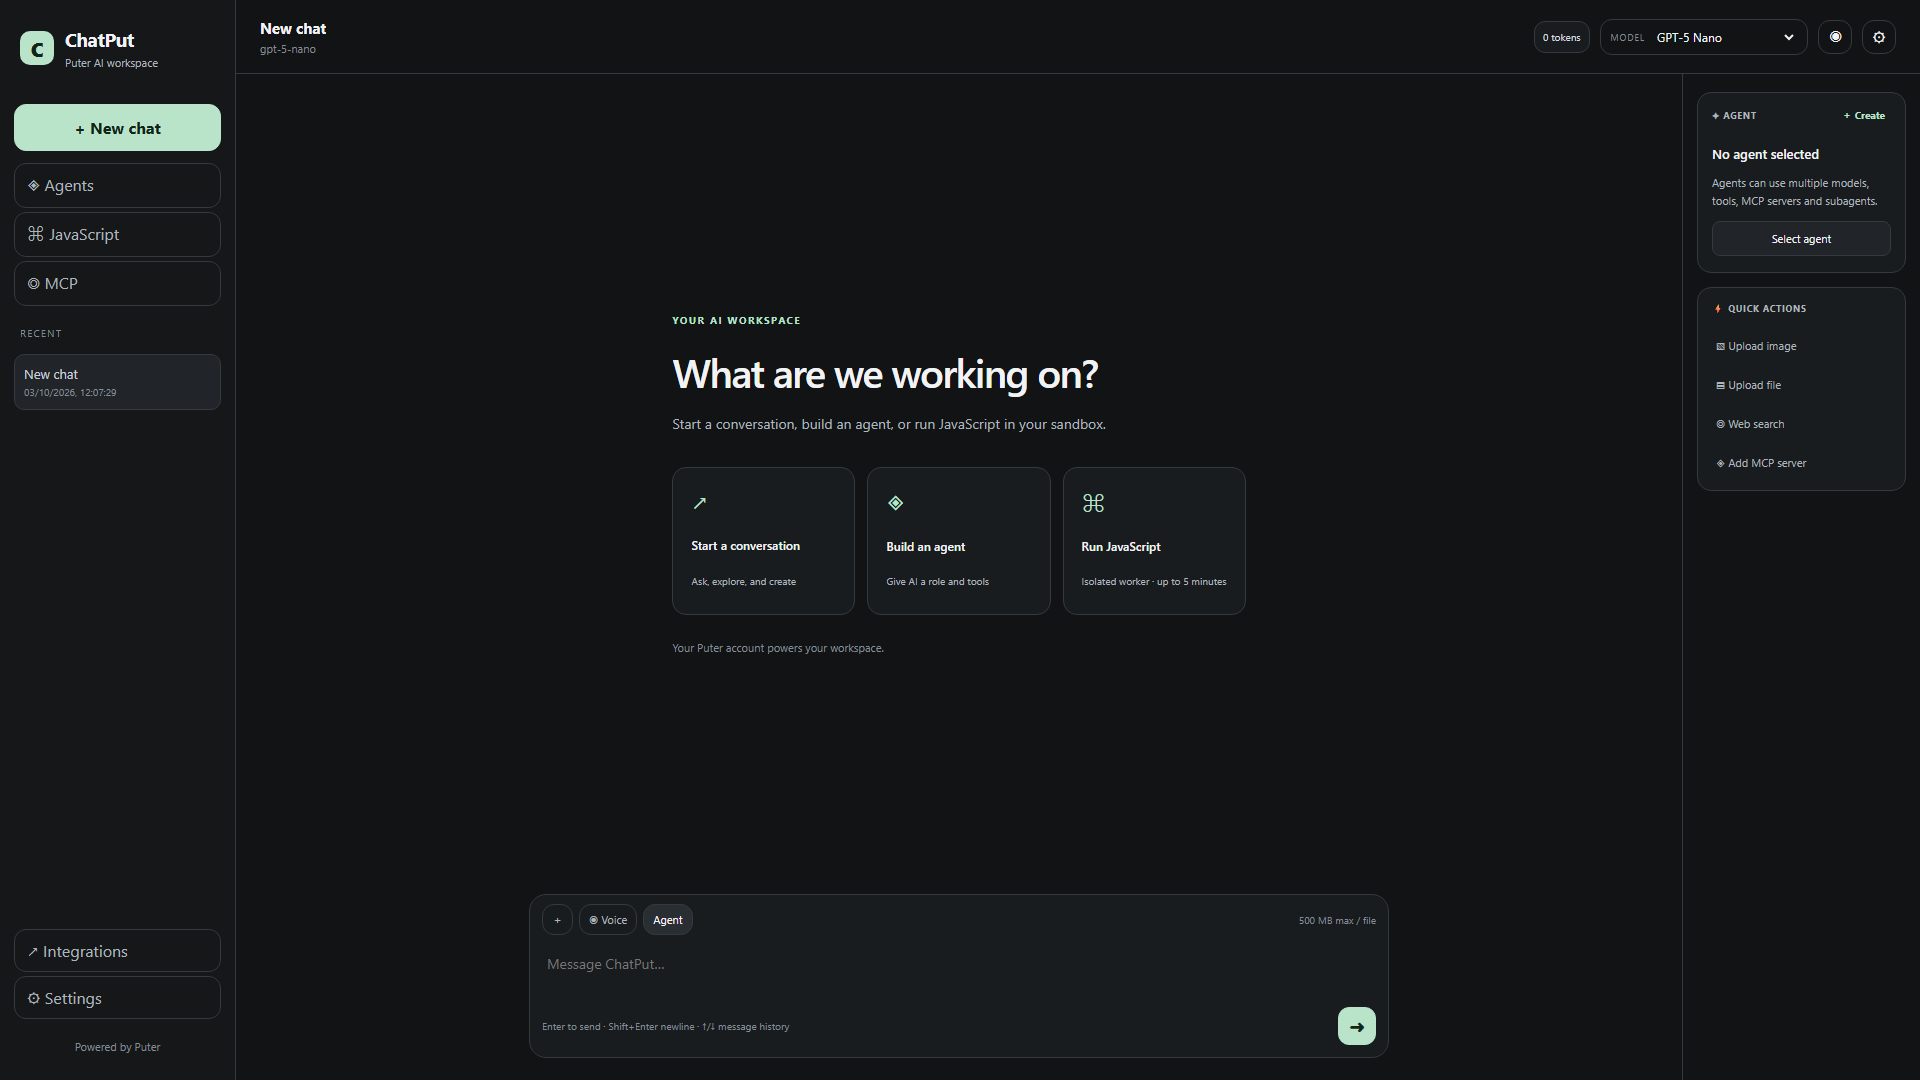
Task: Click the 'No agent selected' heading
Action: (x=1765, y=155)
